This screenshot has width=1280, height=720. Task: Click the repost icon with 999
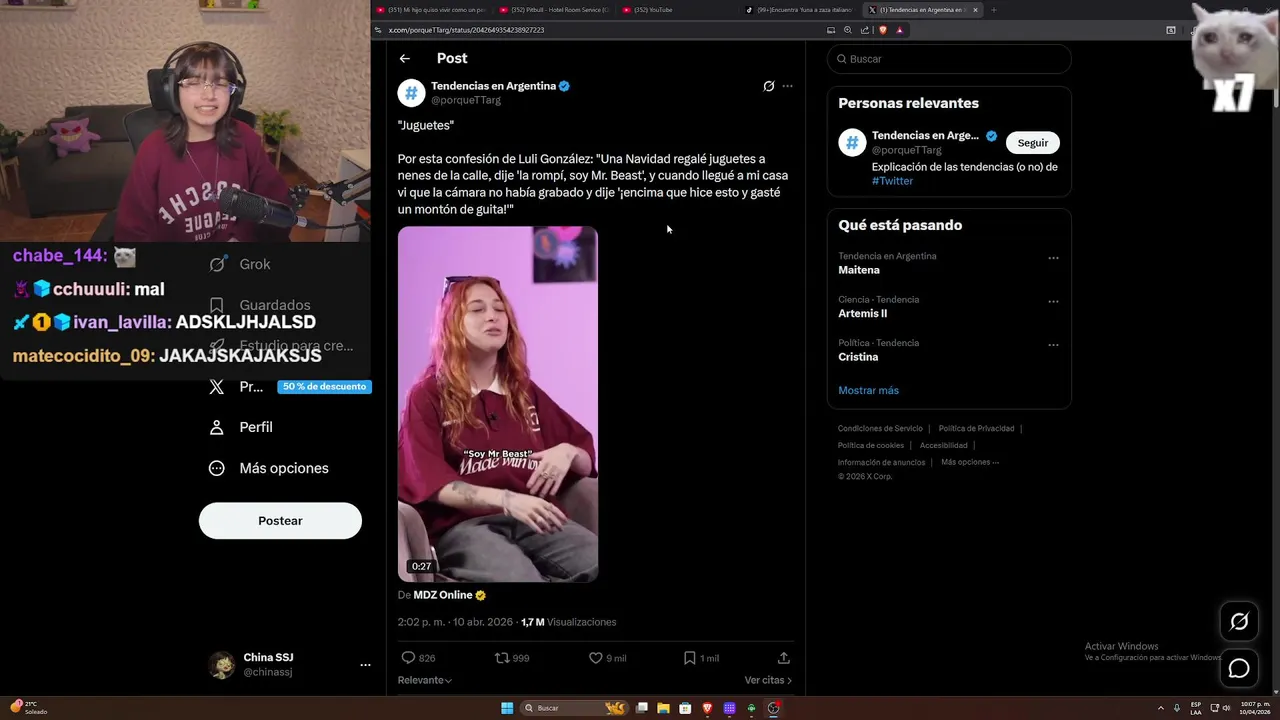click(x=502, y=658)
